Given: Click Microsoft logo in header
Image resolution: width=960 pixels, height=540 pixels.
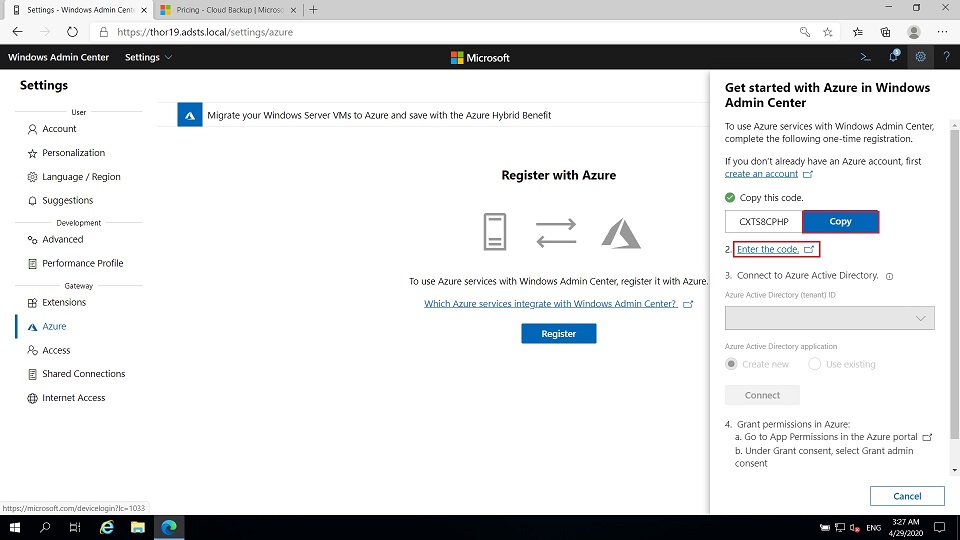Looking at the screenshot, I should (480, 58).
